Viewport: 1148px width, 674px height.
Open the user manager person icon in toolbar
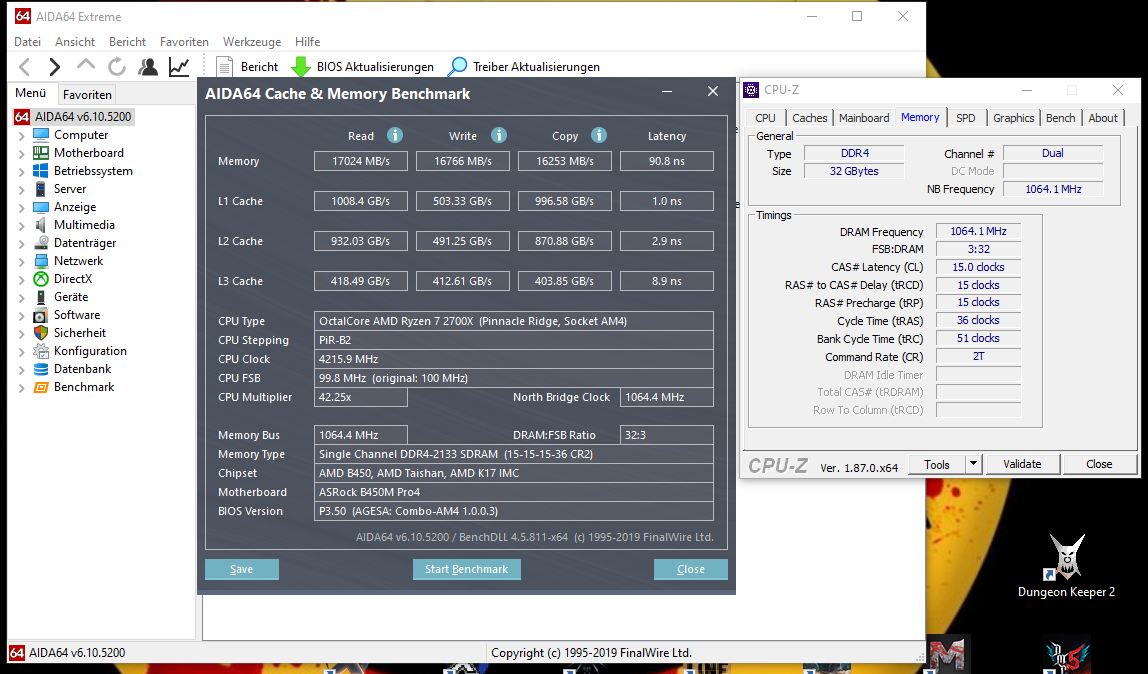(x=148, y=67)
